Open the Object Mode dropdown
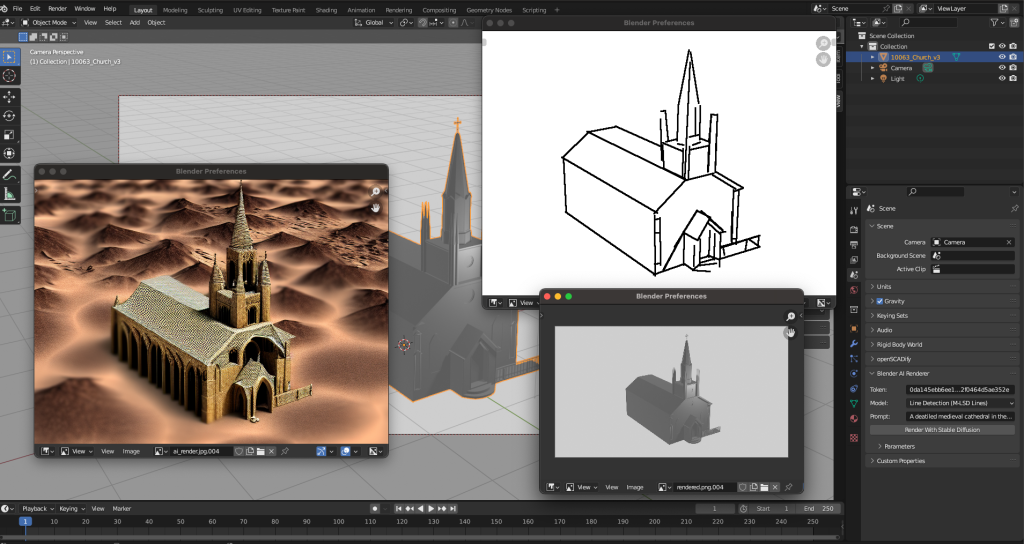The width and height of the screenshot is (1024, 544). 48,22
